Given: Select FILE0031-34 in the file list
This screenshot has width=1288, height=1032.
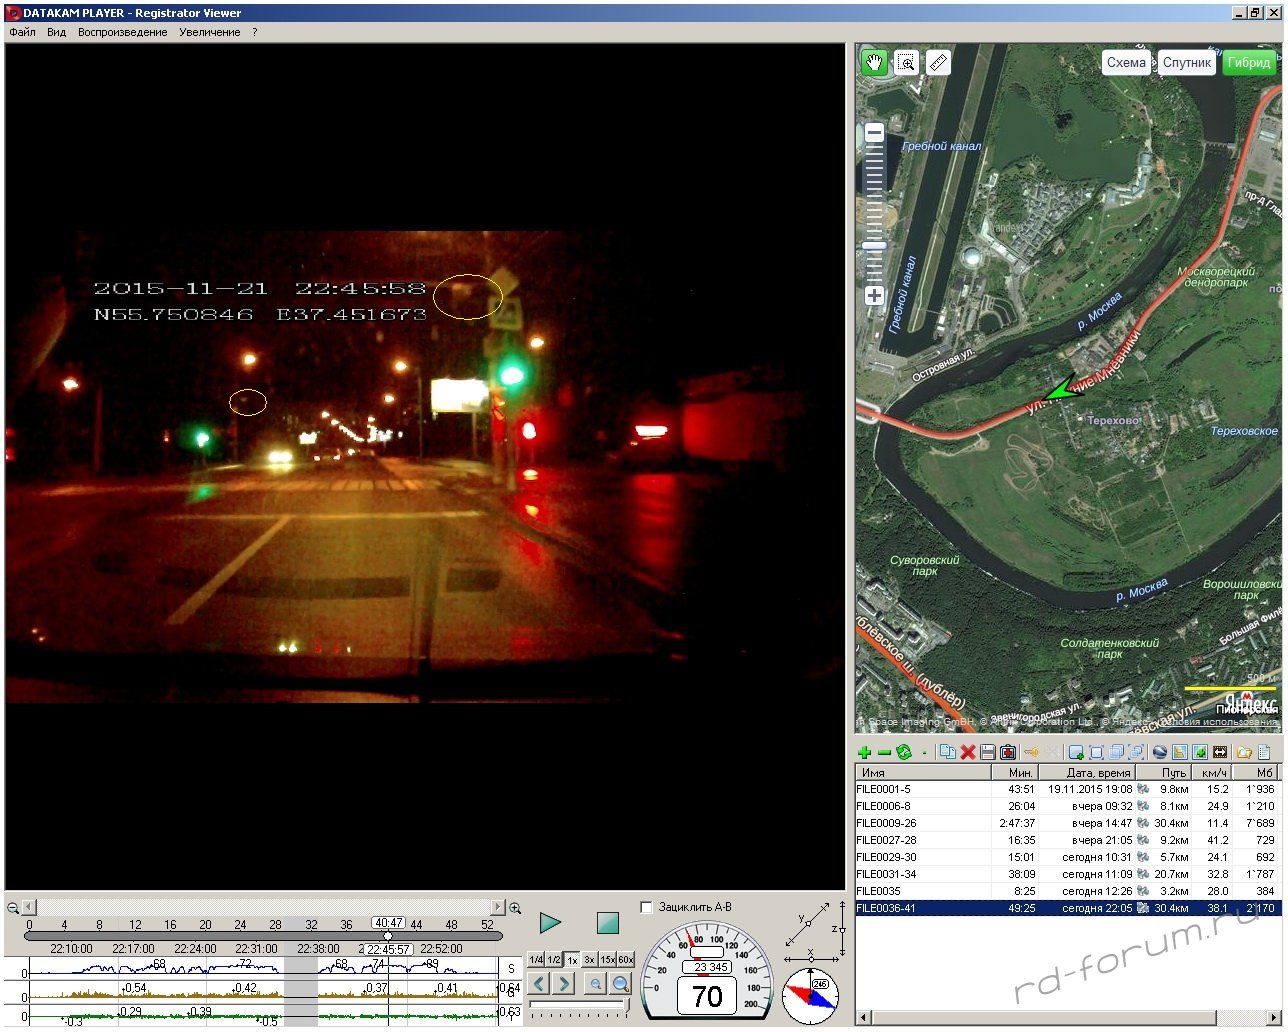Looking at the screenshot, I should (x=886, y=874).
